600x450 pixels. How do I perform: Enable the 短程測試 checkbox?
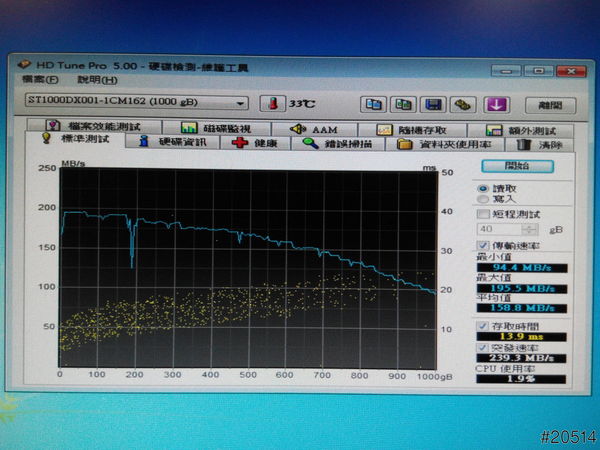[484, 213]
